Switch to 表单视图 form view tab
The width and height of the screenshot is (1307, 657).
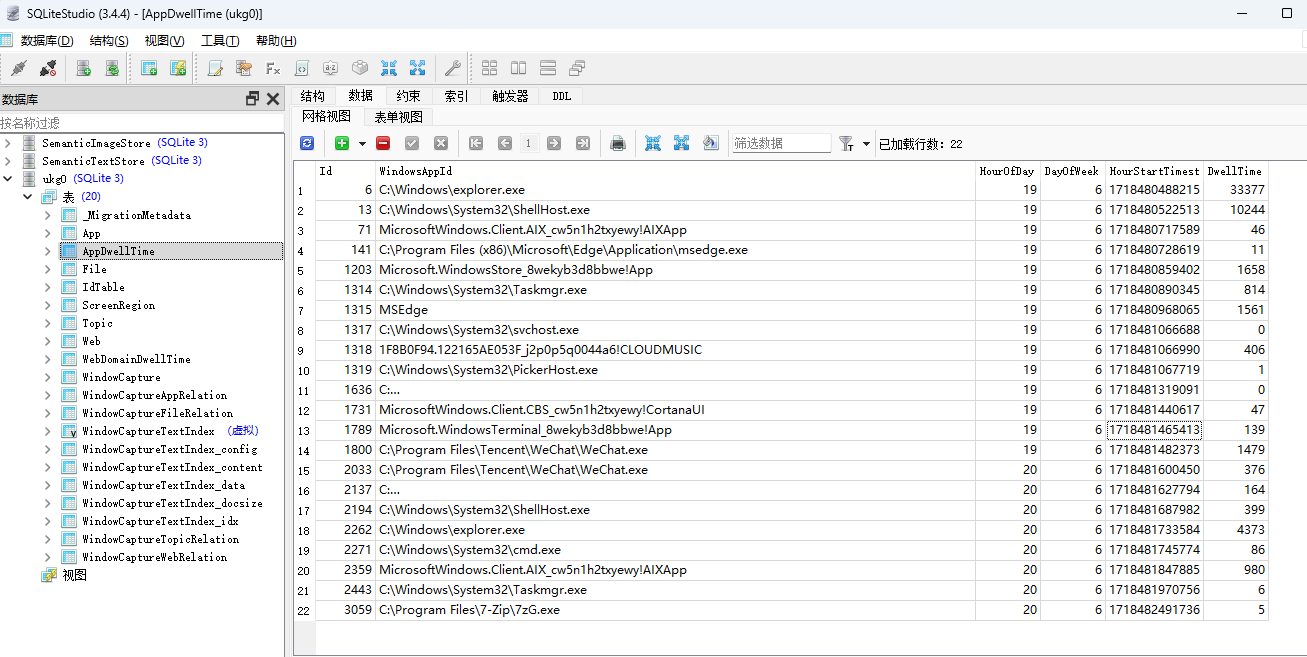(398, 117)
